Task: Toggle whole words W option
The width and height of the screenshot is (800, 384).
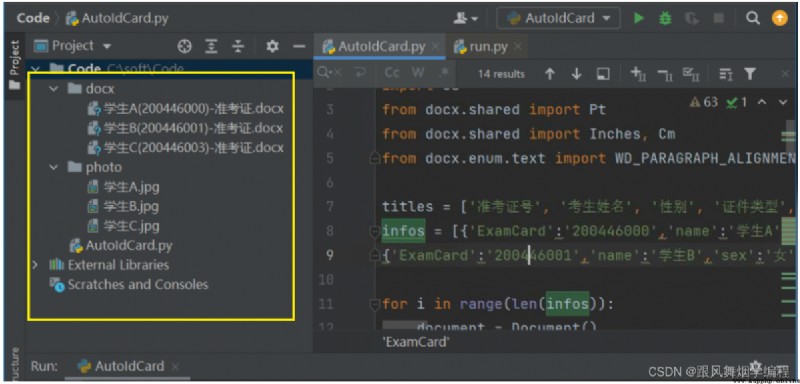Action: [418, 73]
